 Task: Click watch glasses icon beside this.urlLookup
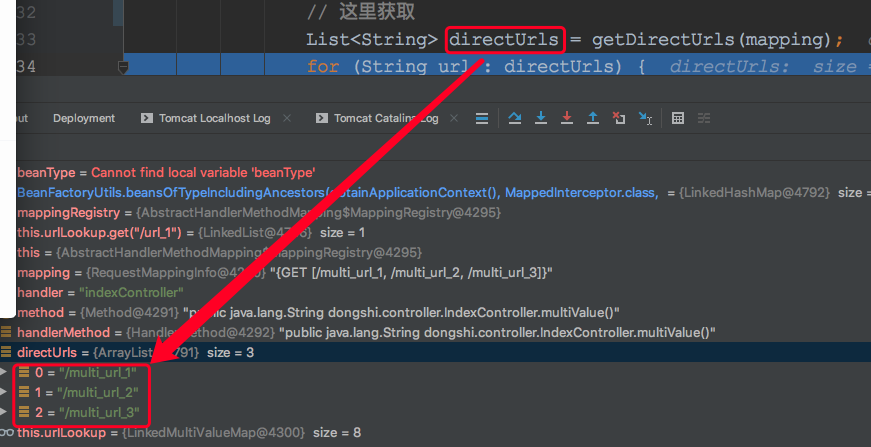pos(6,432)
